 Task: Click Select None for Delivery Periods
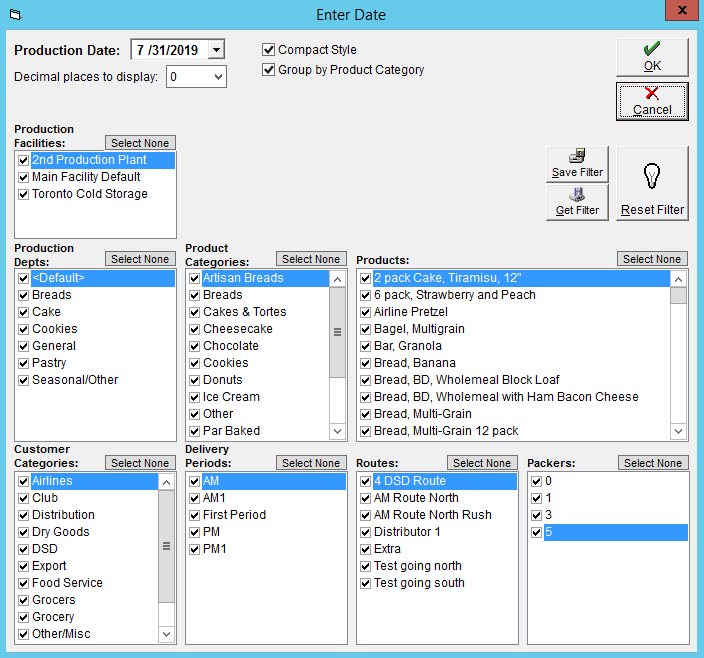[311, 463]
